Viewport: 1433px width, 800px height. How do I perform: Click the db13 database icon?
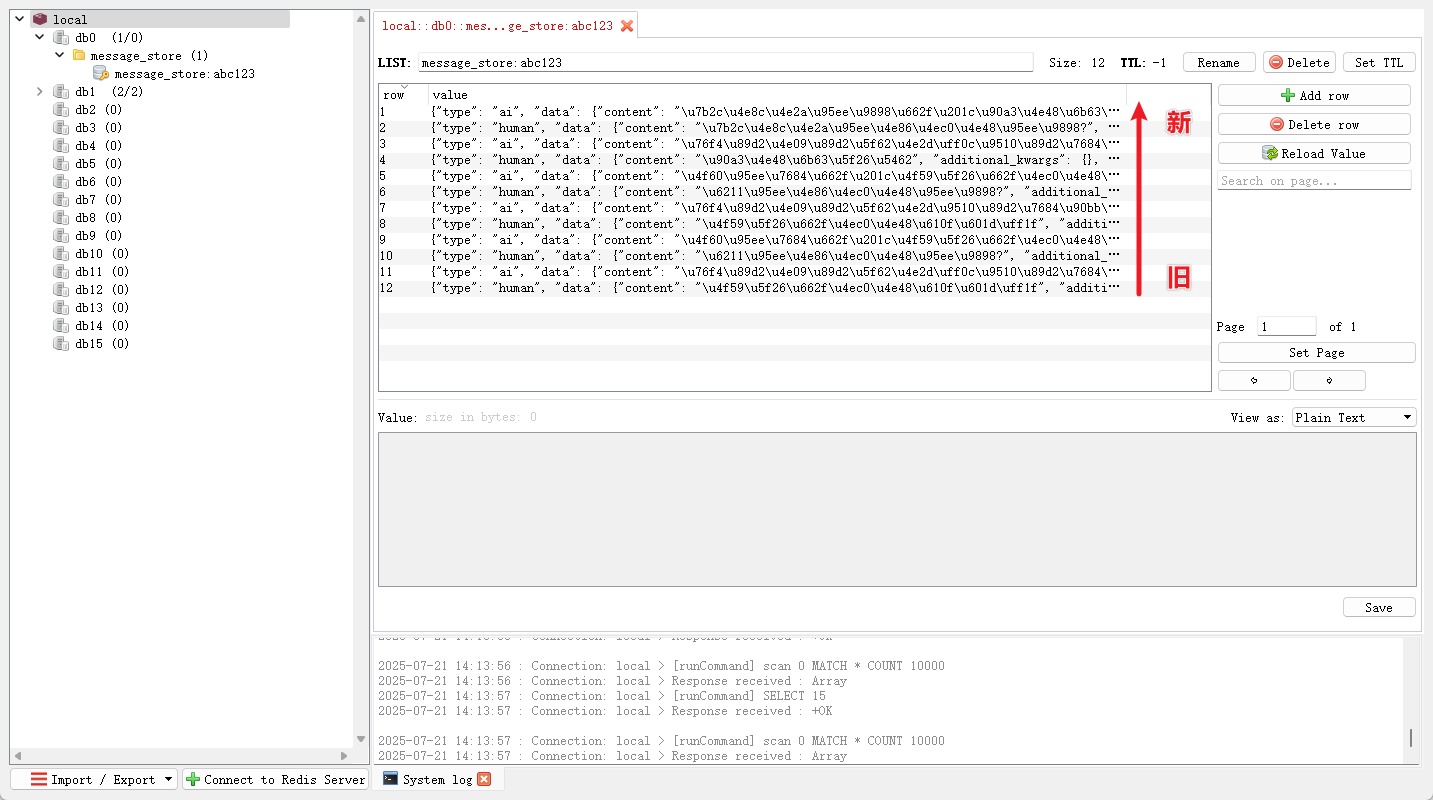(x=61, y=307)
